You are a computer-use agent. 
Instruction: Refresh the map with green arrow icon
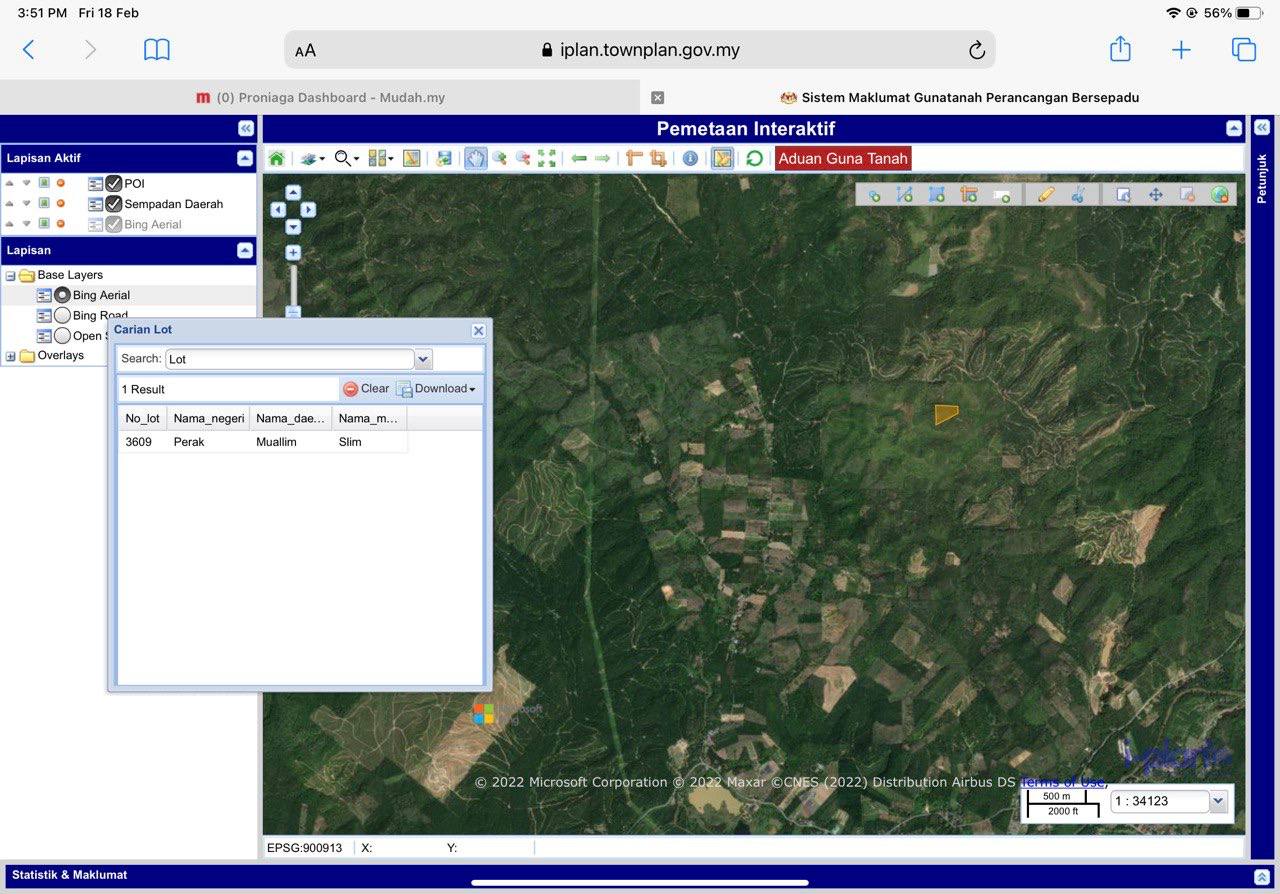754,158
